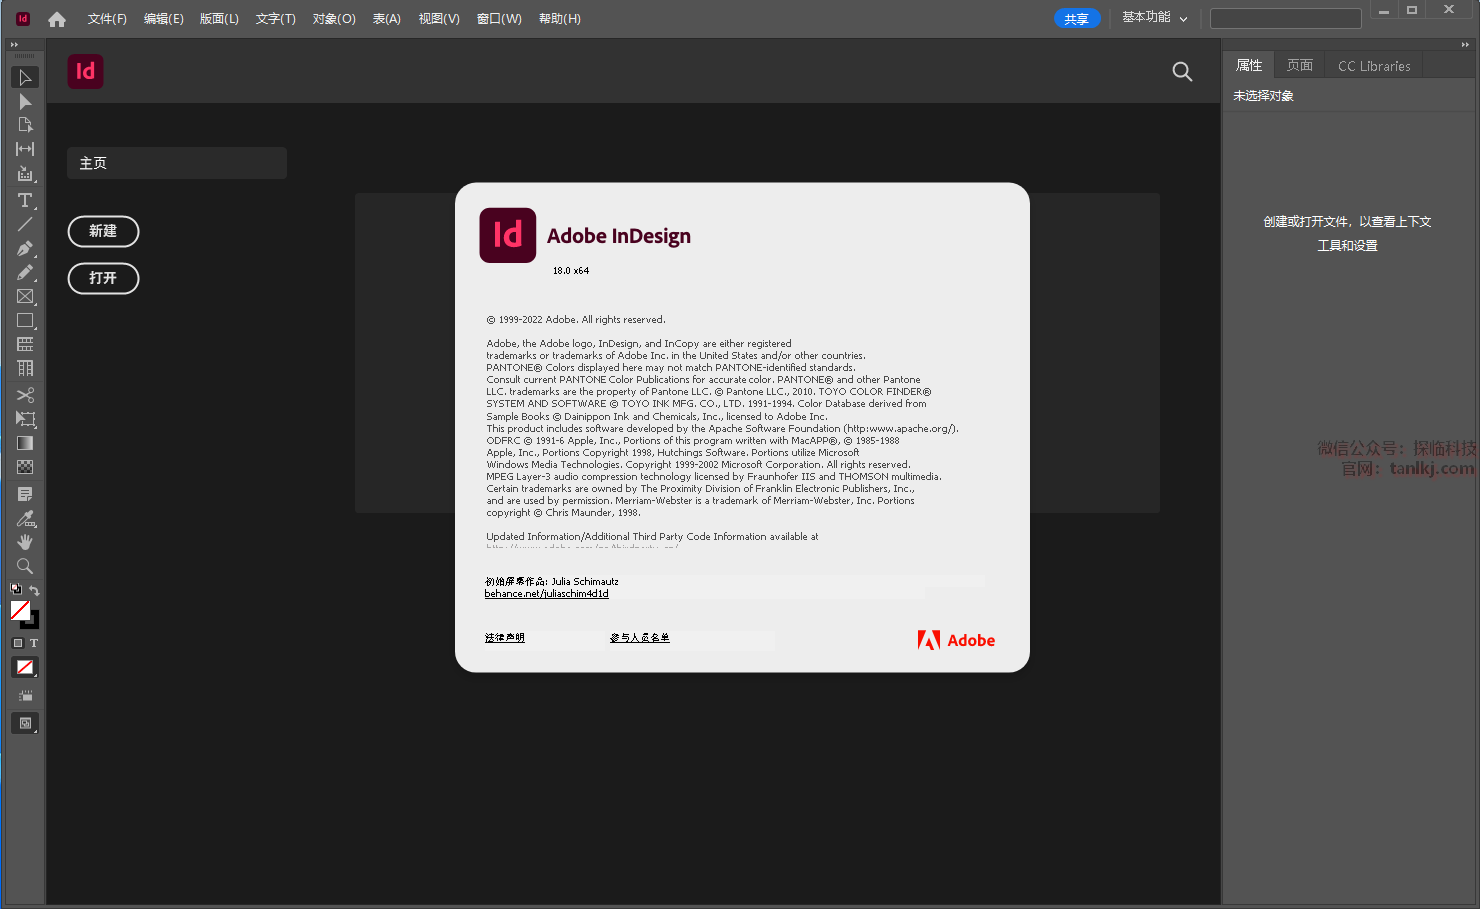Switch to the CC Libraries tab
Viewport: 1480px width, 909px height.
[1374, 66]
